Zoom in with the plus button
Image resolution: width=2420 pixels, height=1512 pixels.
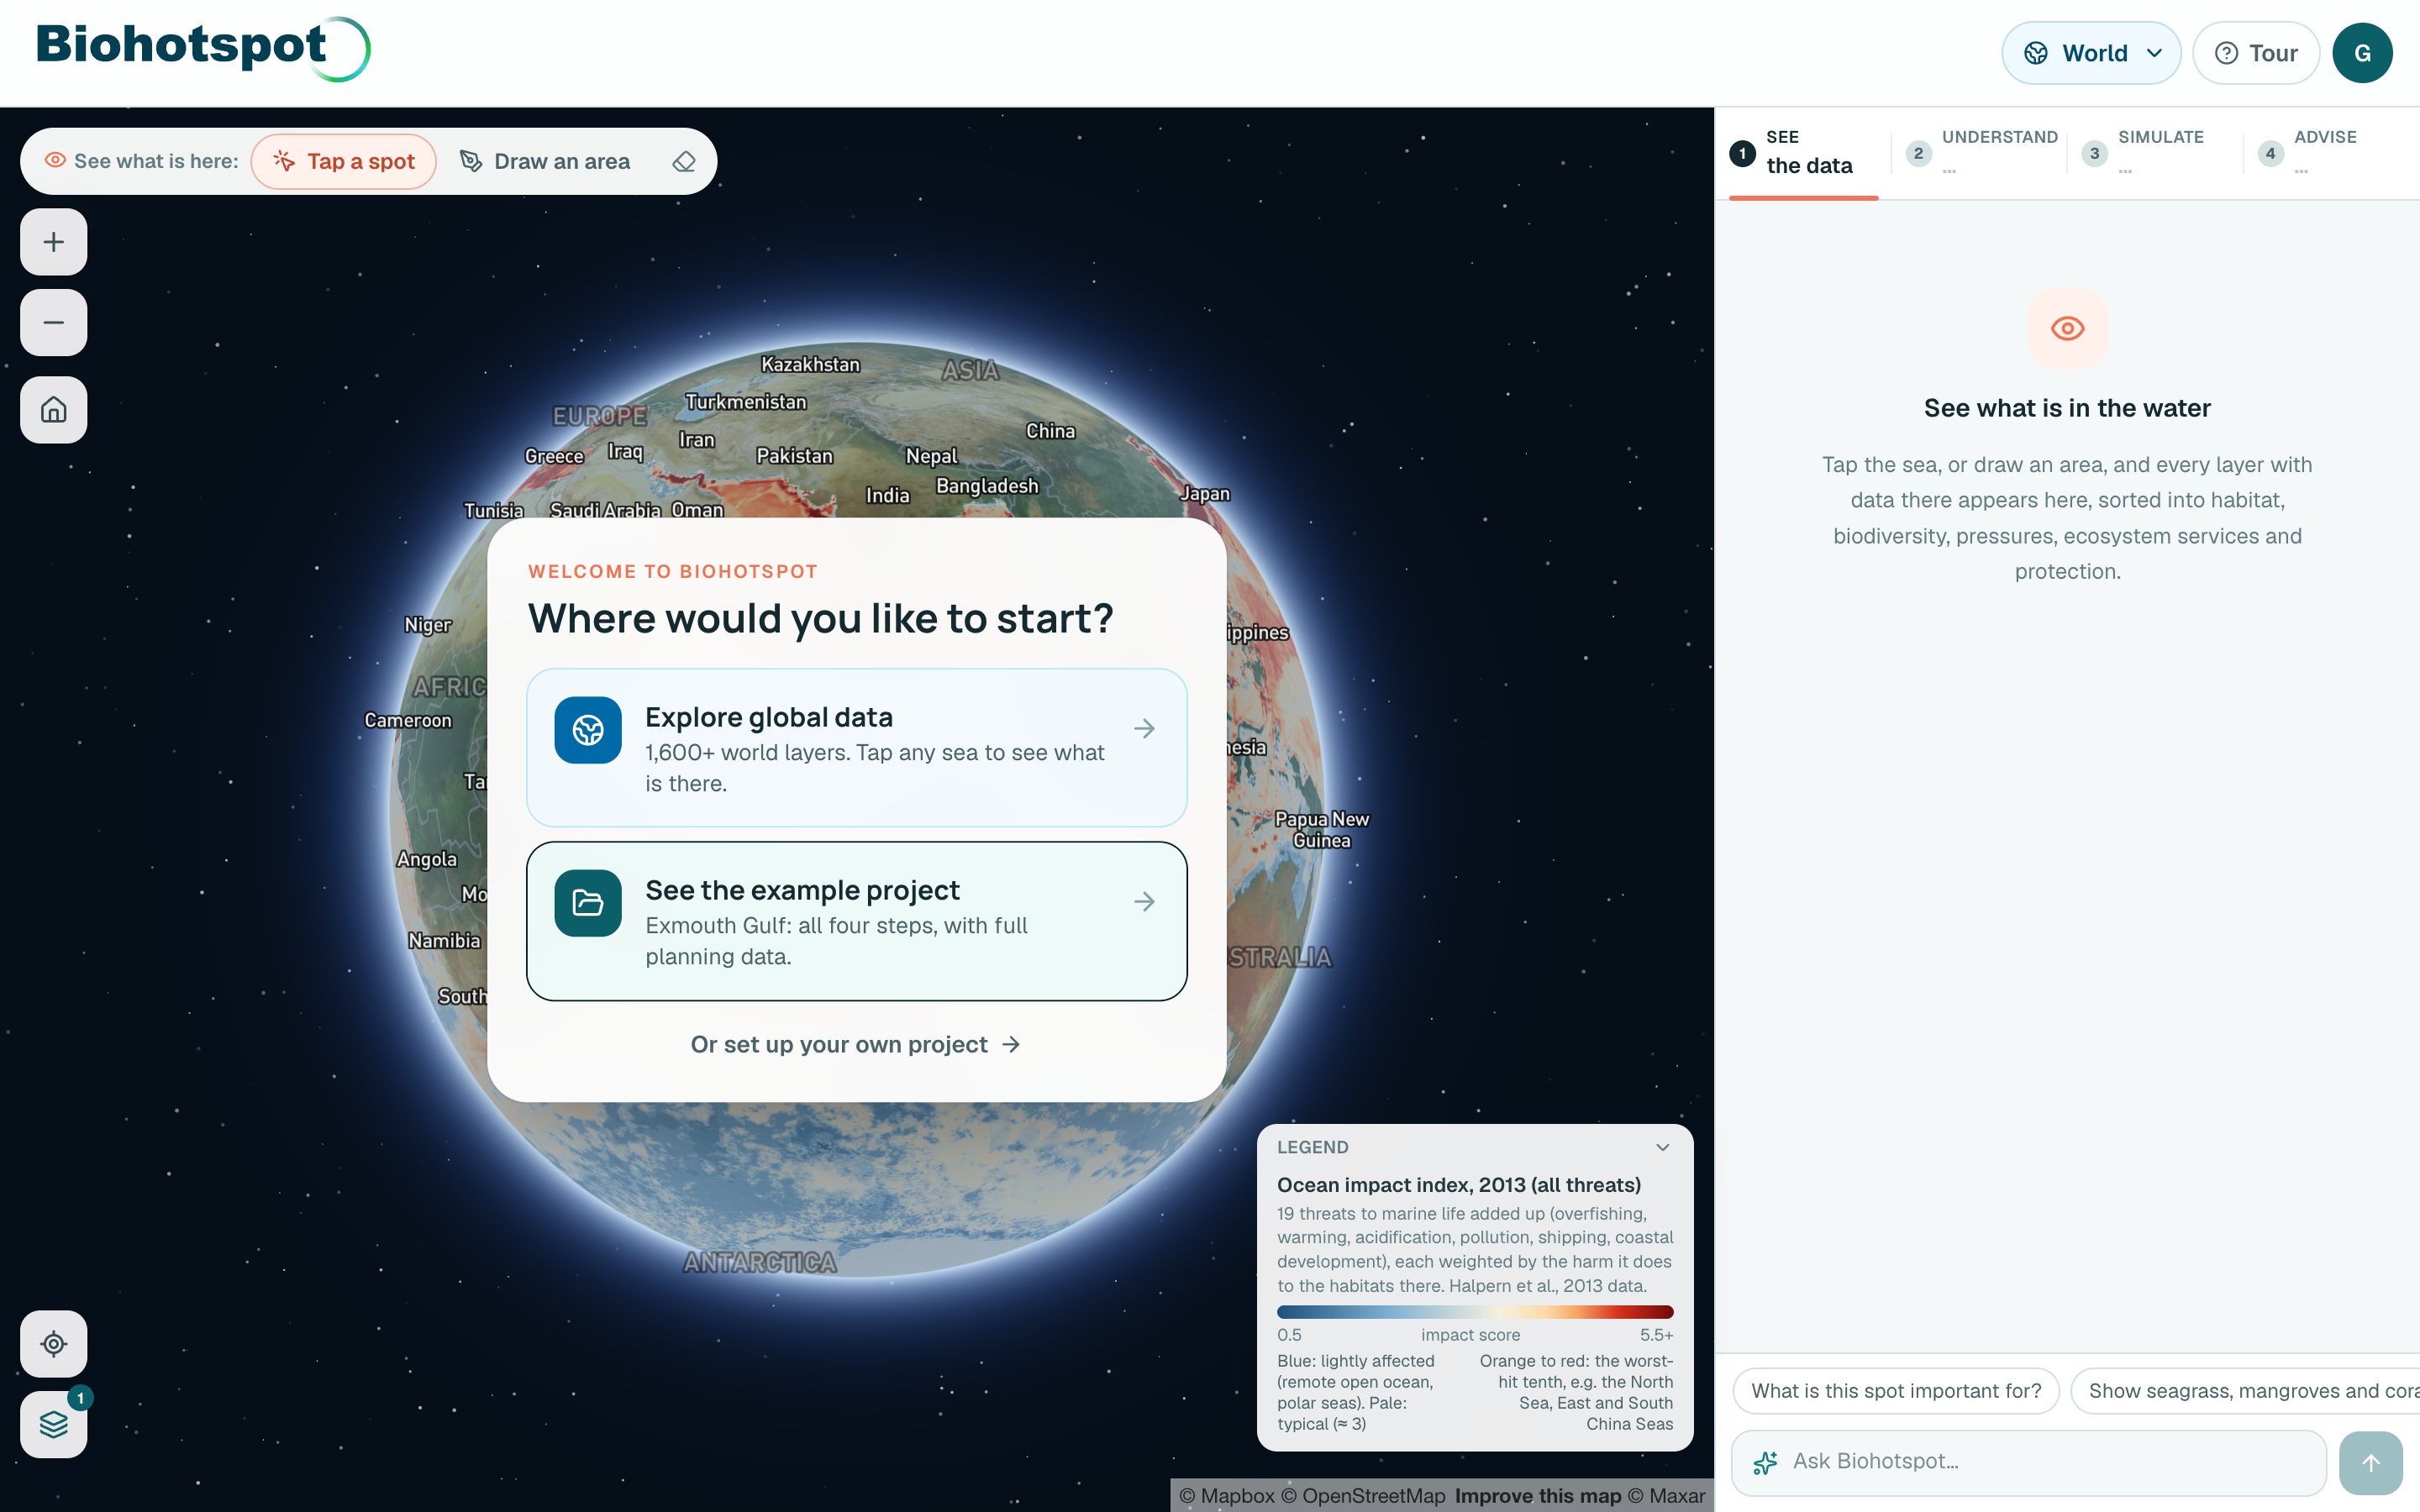(x=54, y=242)
